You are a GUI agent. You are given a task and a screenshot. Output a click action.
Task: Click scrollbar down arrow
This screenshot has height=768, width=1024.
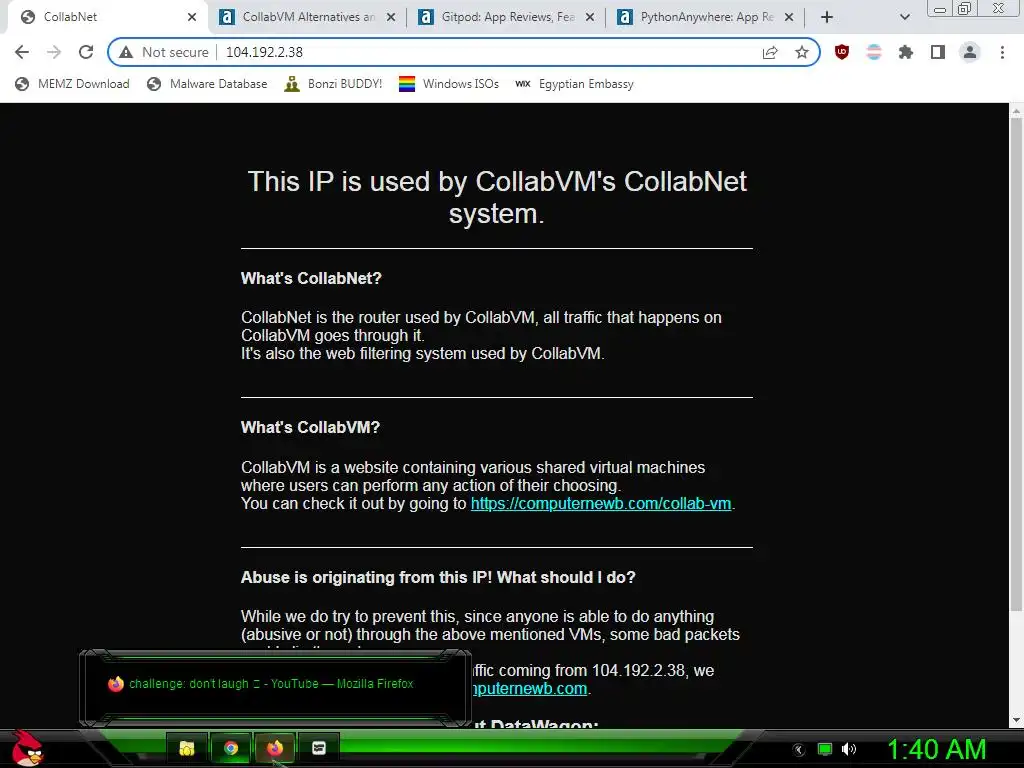tap(1017, 720)
